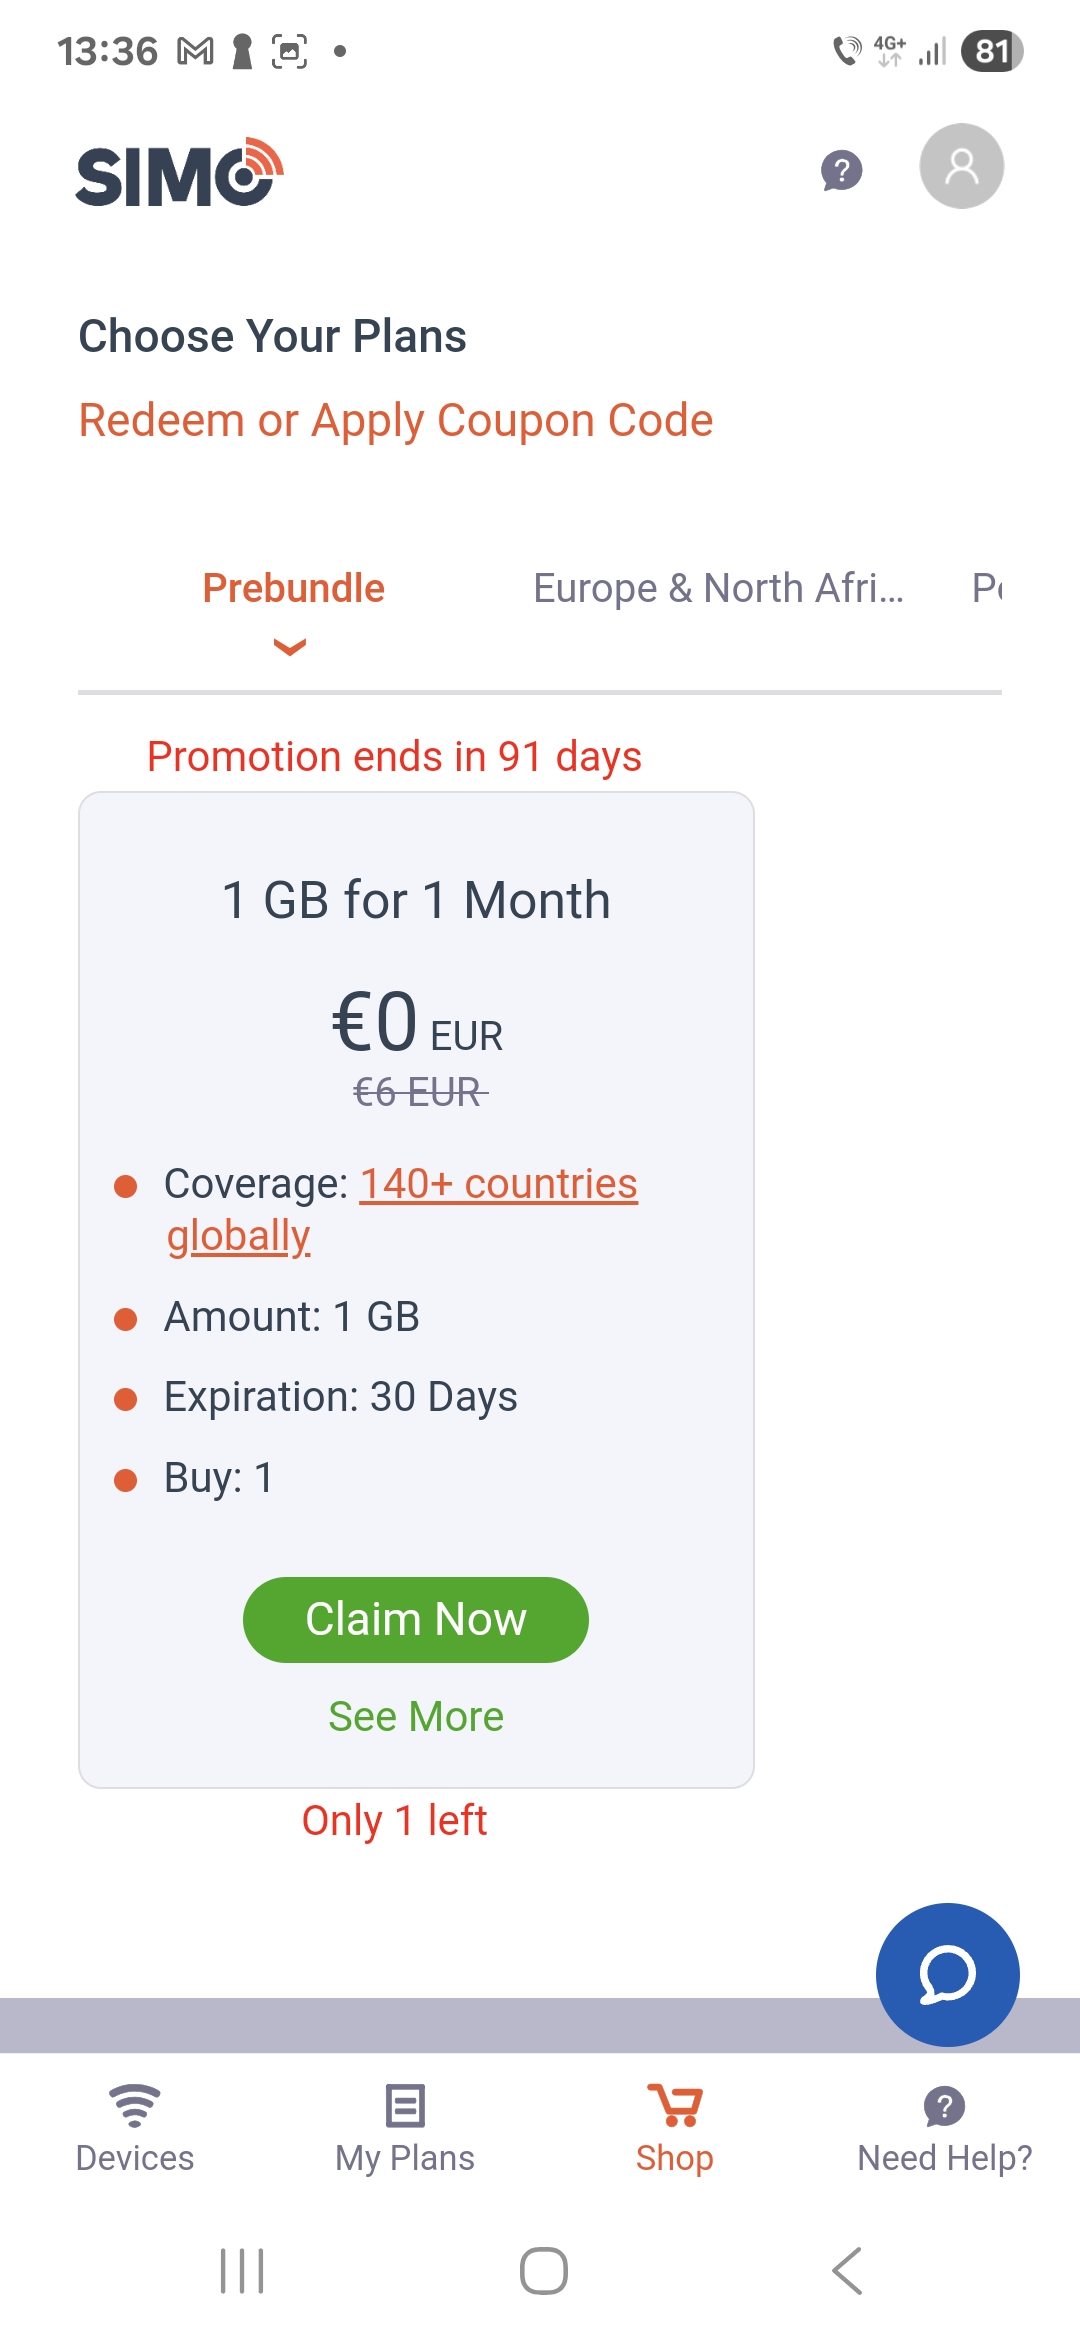Tap the 1 GB for 1 Month plan card title
This screenshot has width=1080, height=2340.
[416, 900]
